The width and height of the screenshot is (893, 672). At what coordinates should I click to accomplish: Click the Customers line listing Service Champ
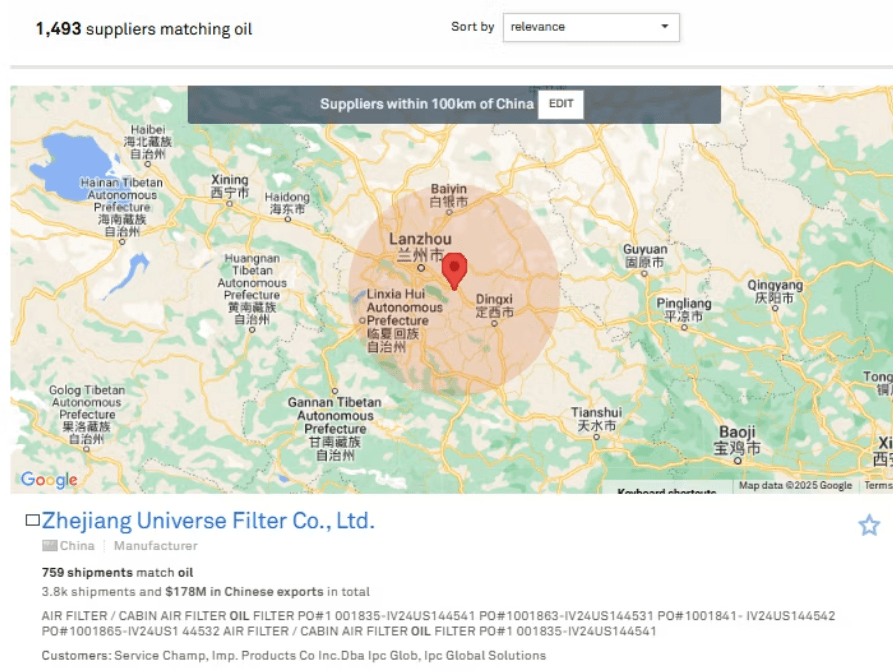[x=294, y=655]
